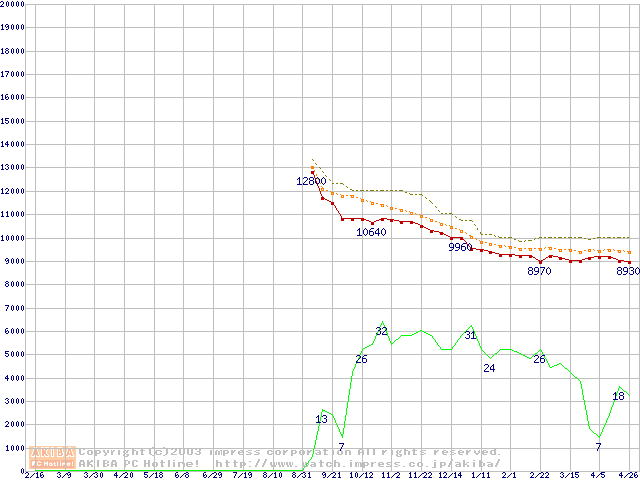Select the 10000 value on y-axis

(13, 238)
